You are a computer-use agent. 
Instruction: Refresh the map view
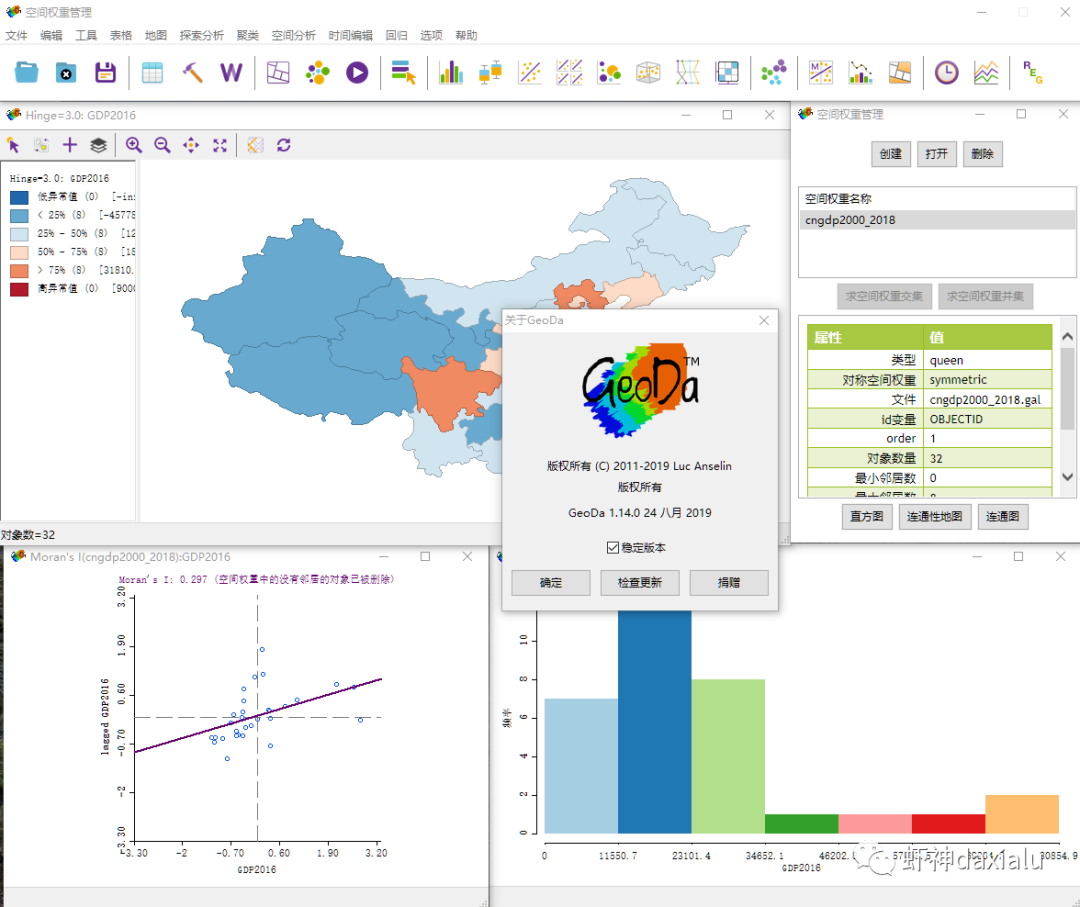pos(284,145)
